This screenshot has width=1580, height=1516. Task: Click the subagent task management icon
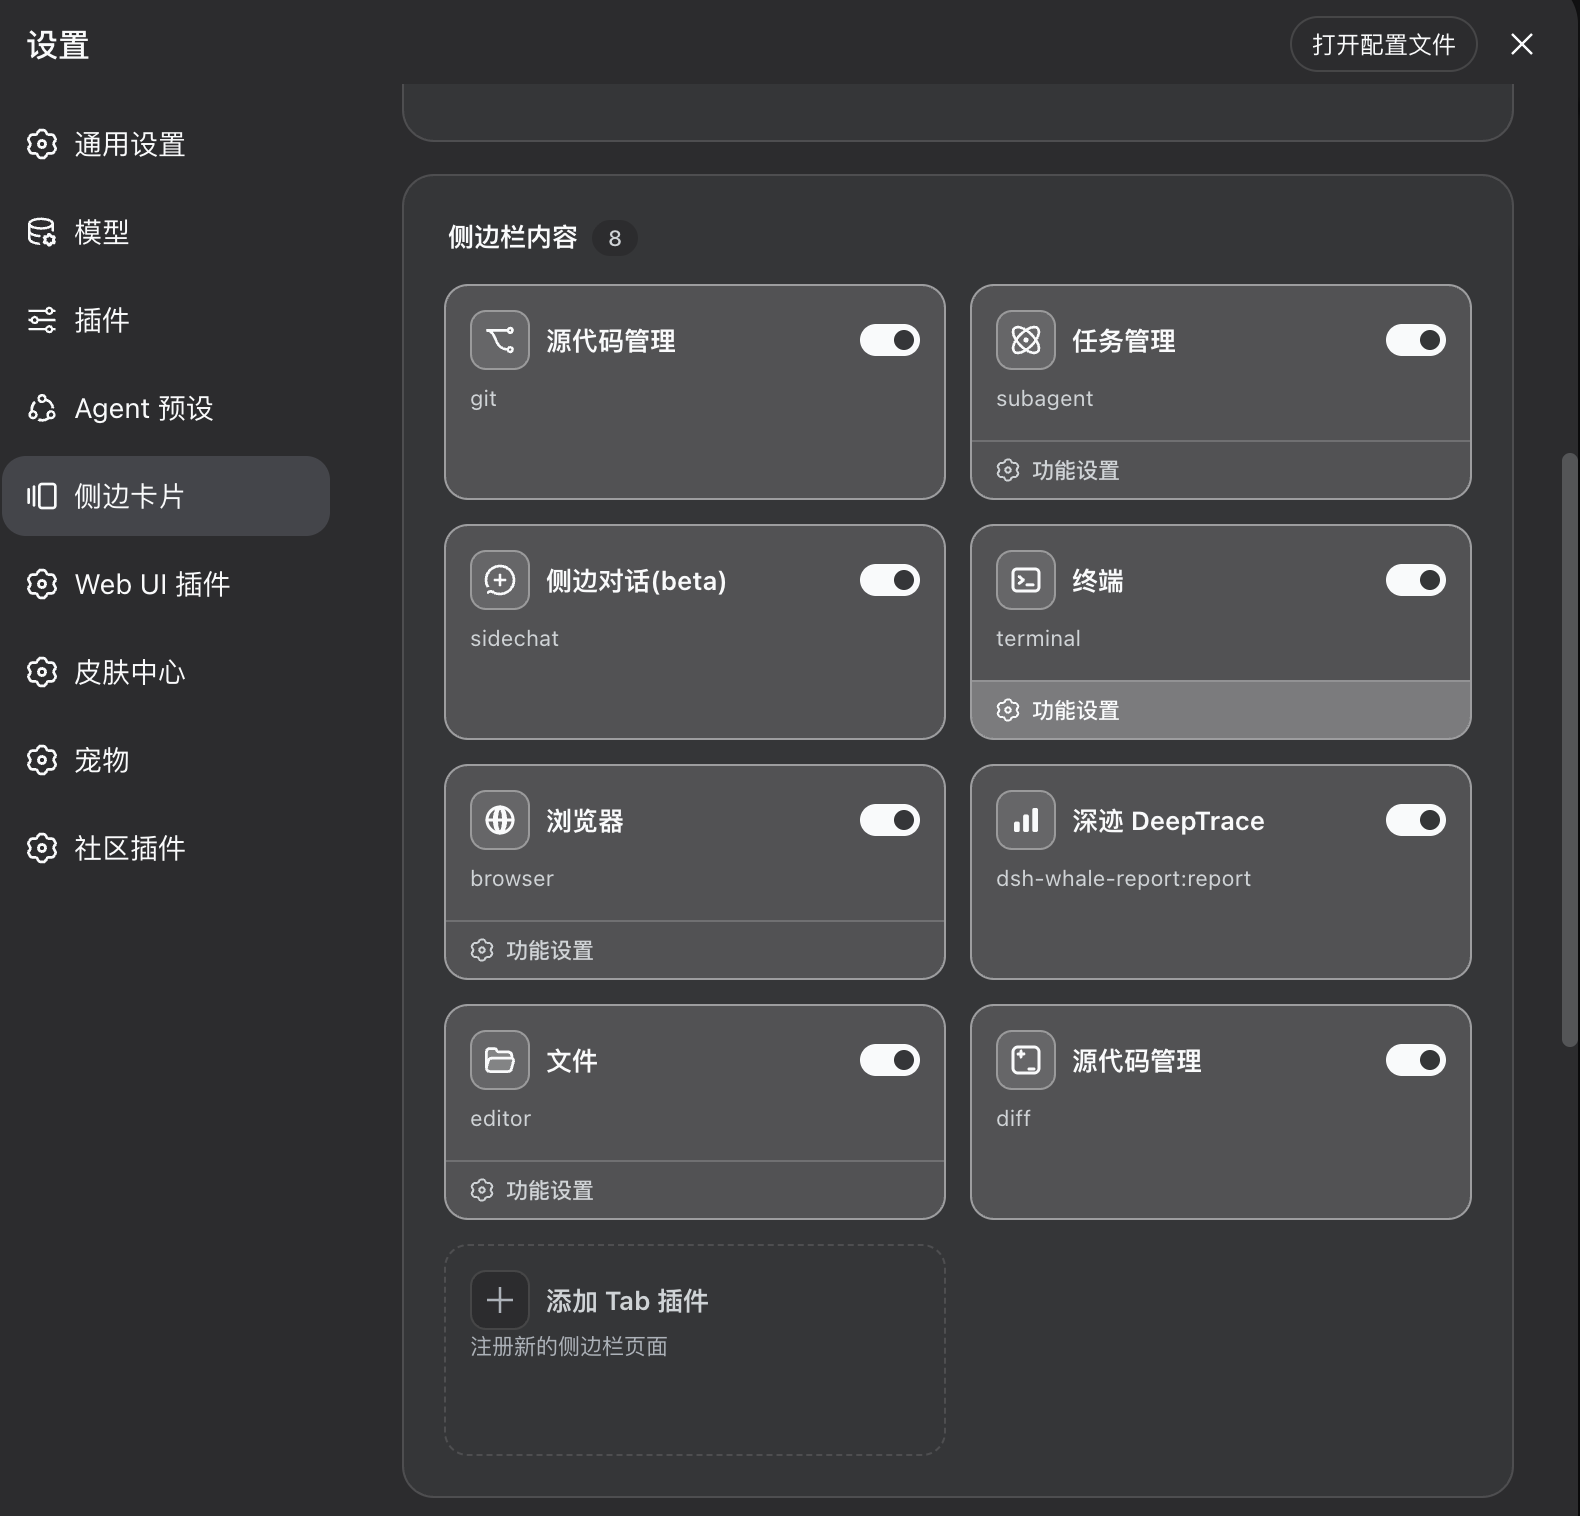(x=1026, y=340)
